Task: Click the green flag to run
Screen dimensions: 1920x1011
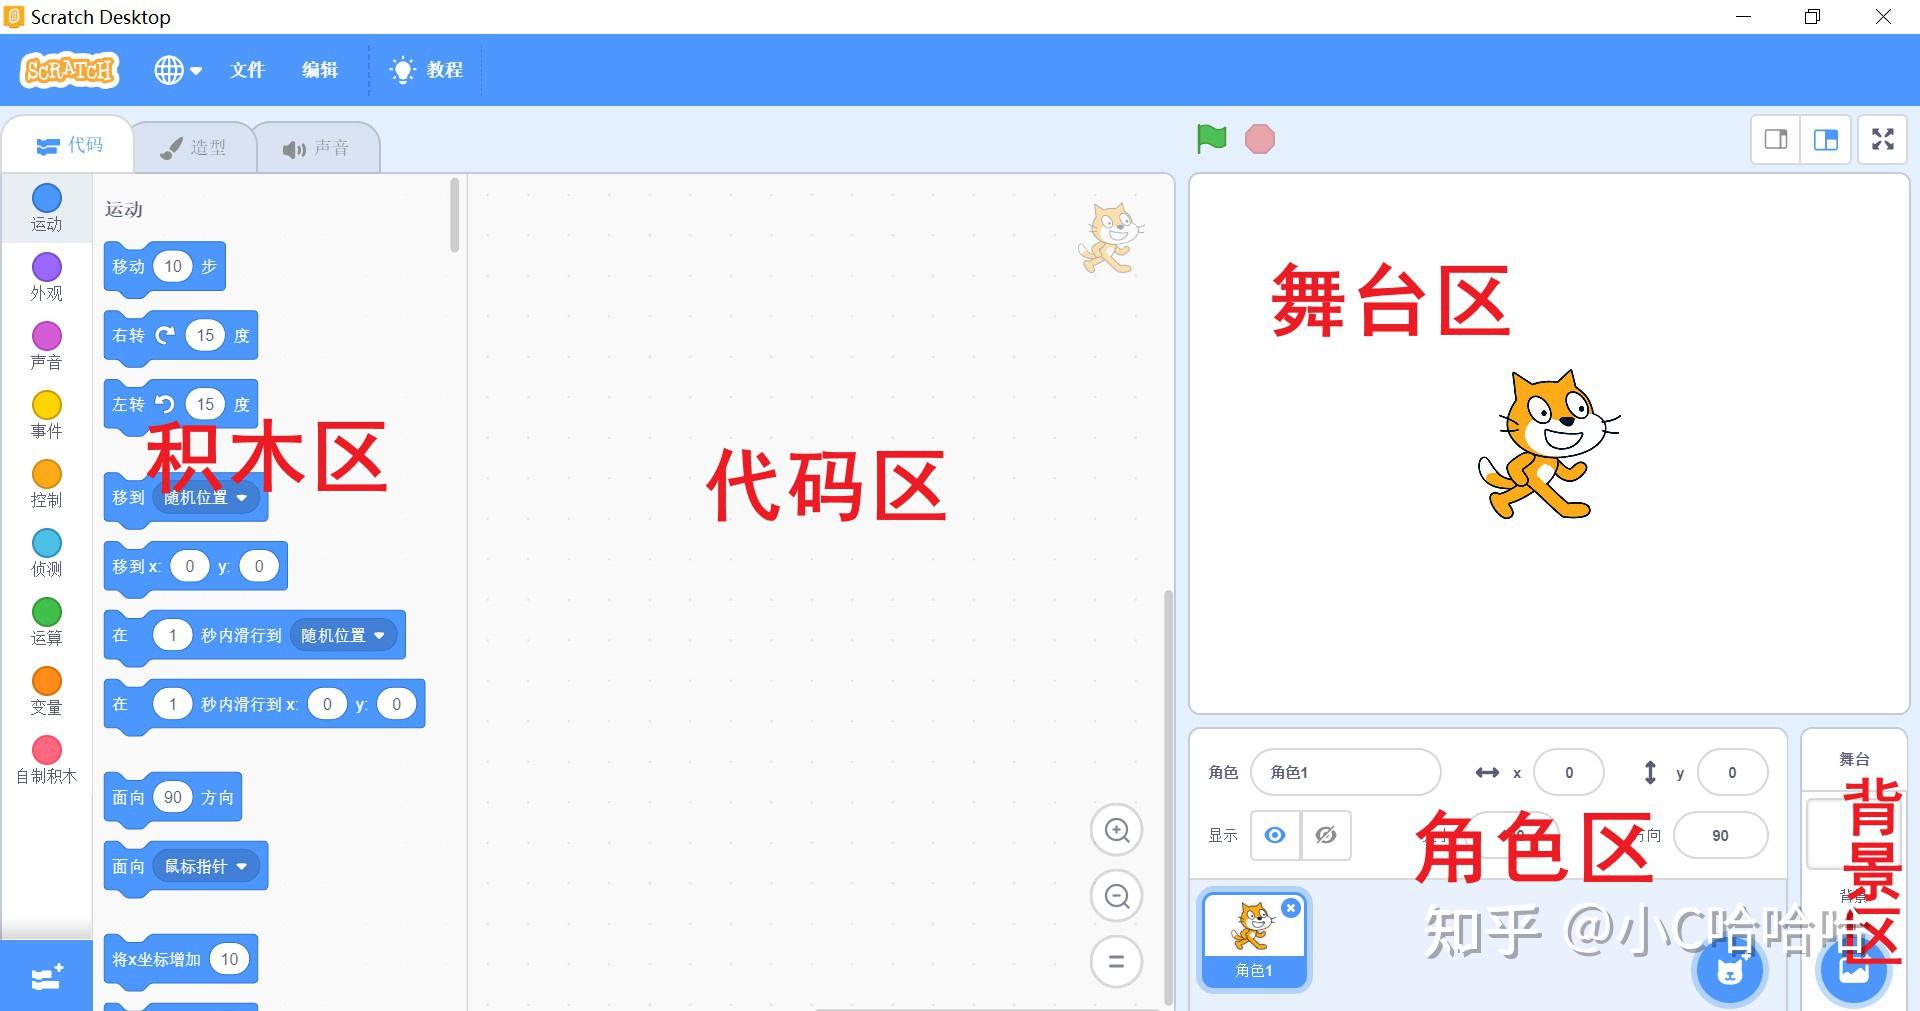Action: pyautogui.click(x=1211, y=139)
